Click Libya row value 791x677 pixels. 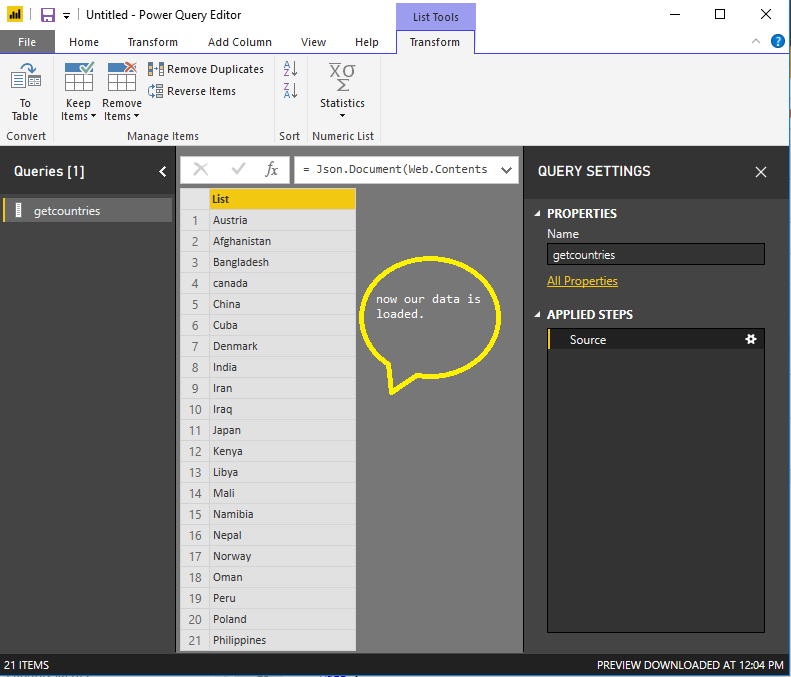(x=282, y=472)
